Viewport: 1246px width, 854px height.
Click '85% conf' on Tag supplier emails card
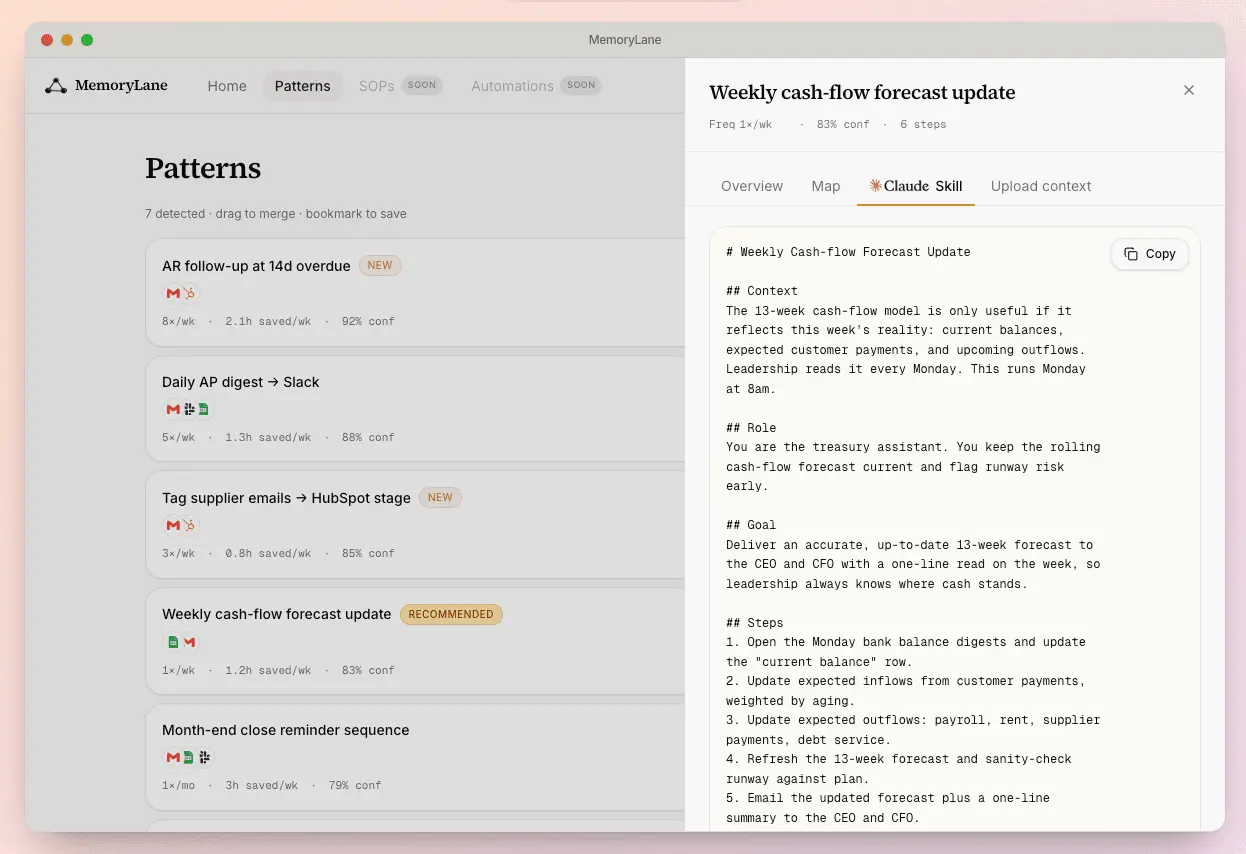coord(368,554)
